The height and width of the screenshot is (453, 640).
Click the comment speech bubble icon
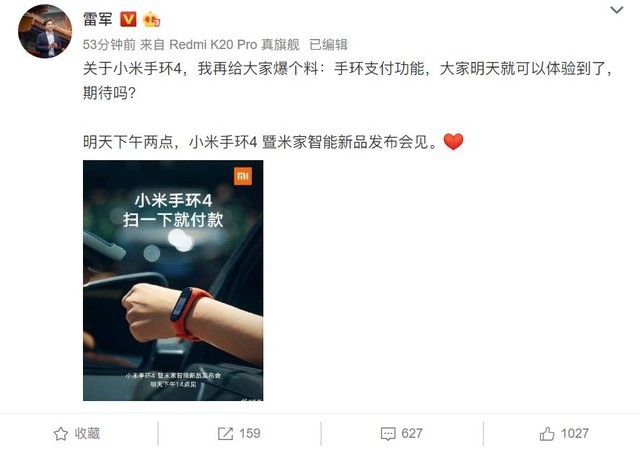388,434
